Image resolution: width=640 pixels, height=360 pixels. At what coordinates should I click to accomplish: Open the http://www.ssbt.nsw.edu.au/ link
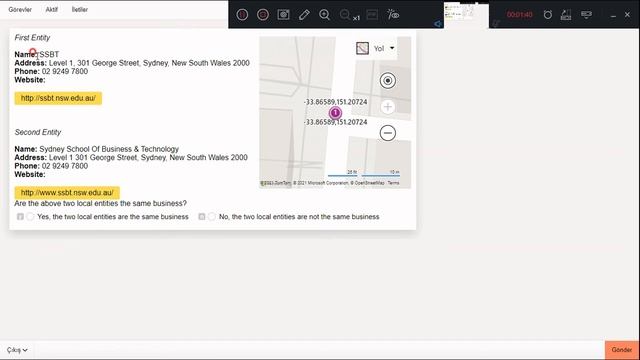(x=67, y=193)
